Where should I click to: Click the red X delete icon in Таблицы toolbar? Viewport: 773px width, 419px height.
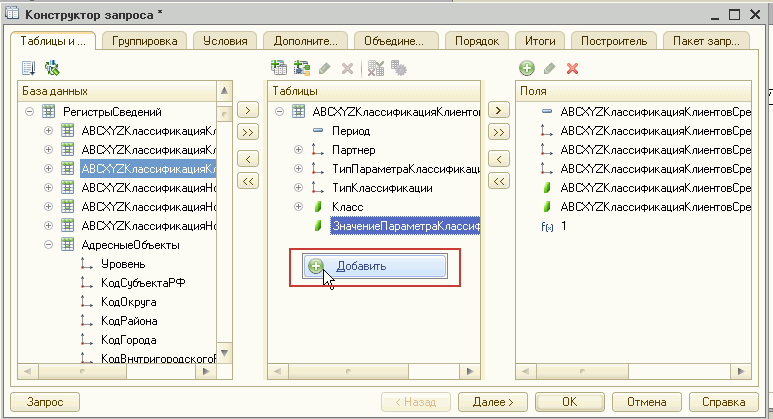coord(348,69)
